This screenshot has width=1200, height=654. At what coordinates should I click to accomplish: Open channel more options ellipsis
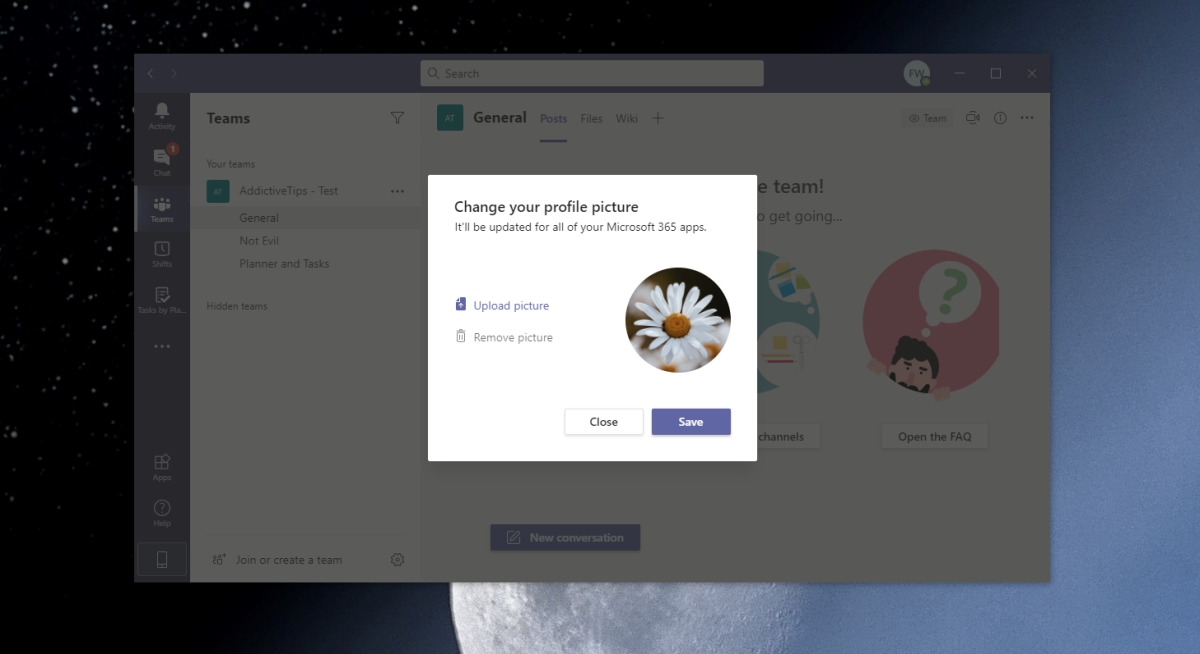click(1027, 118)
